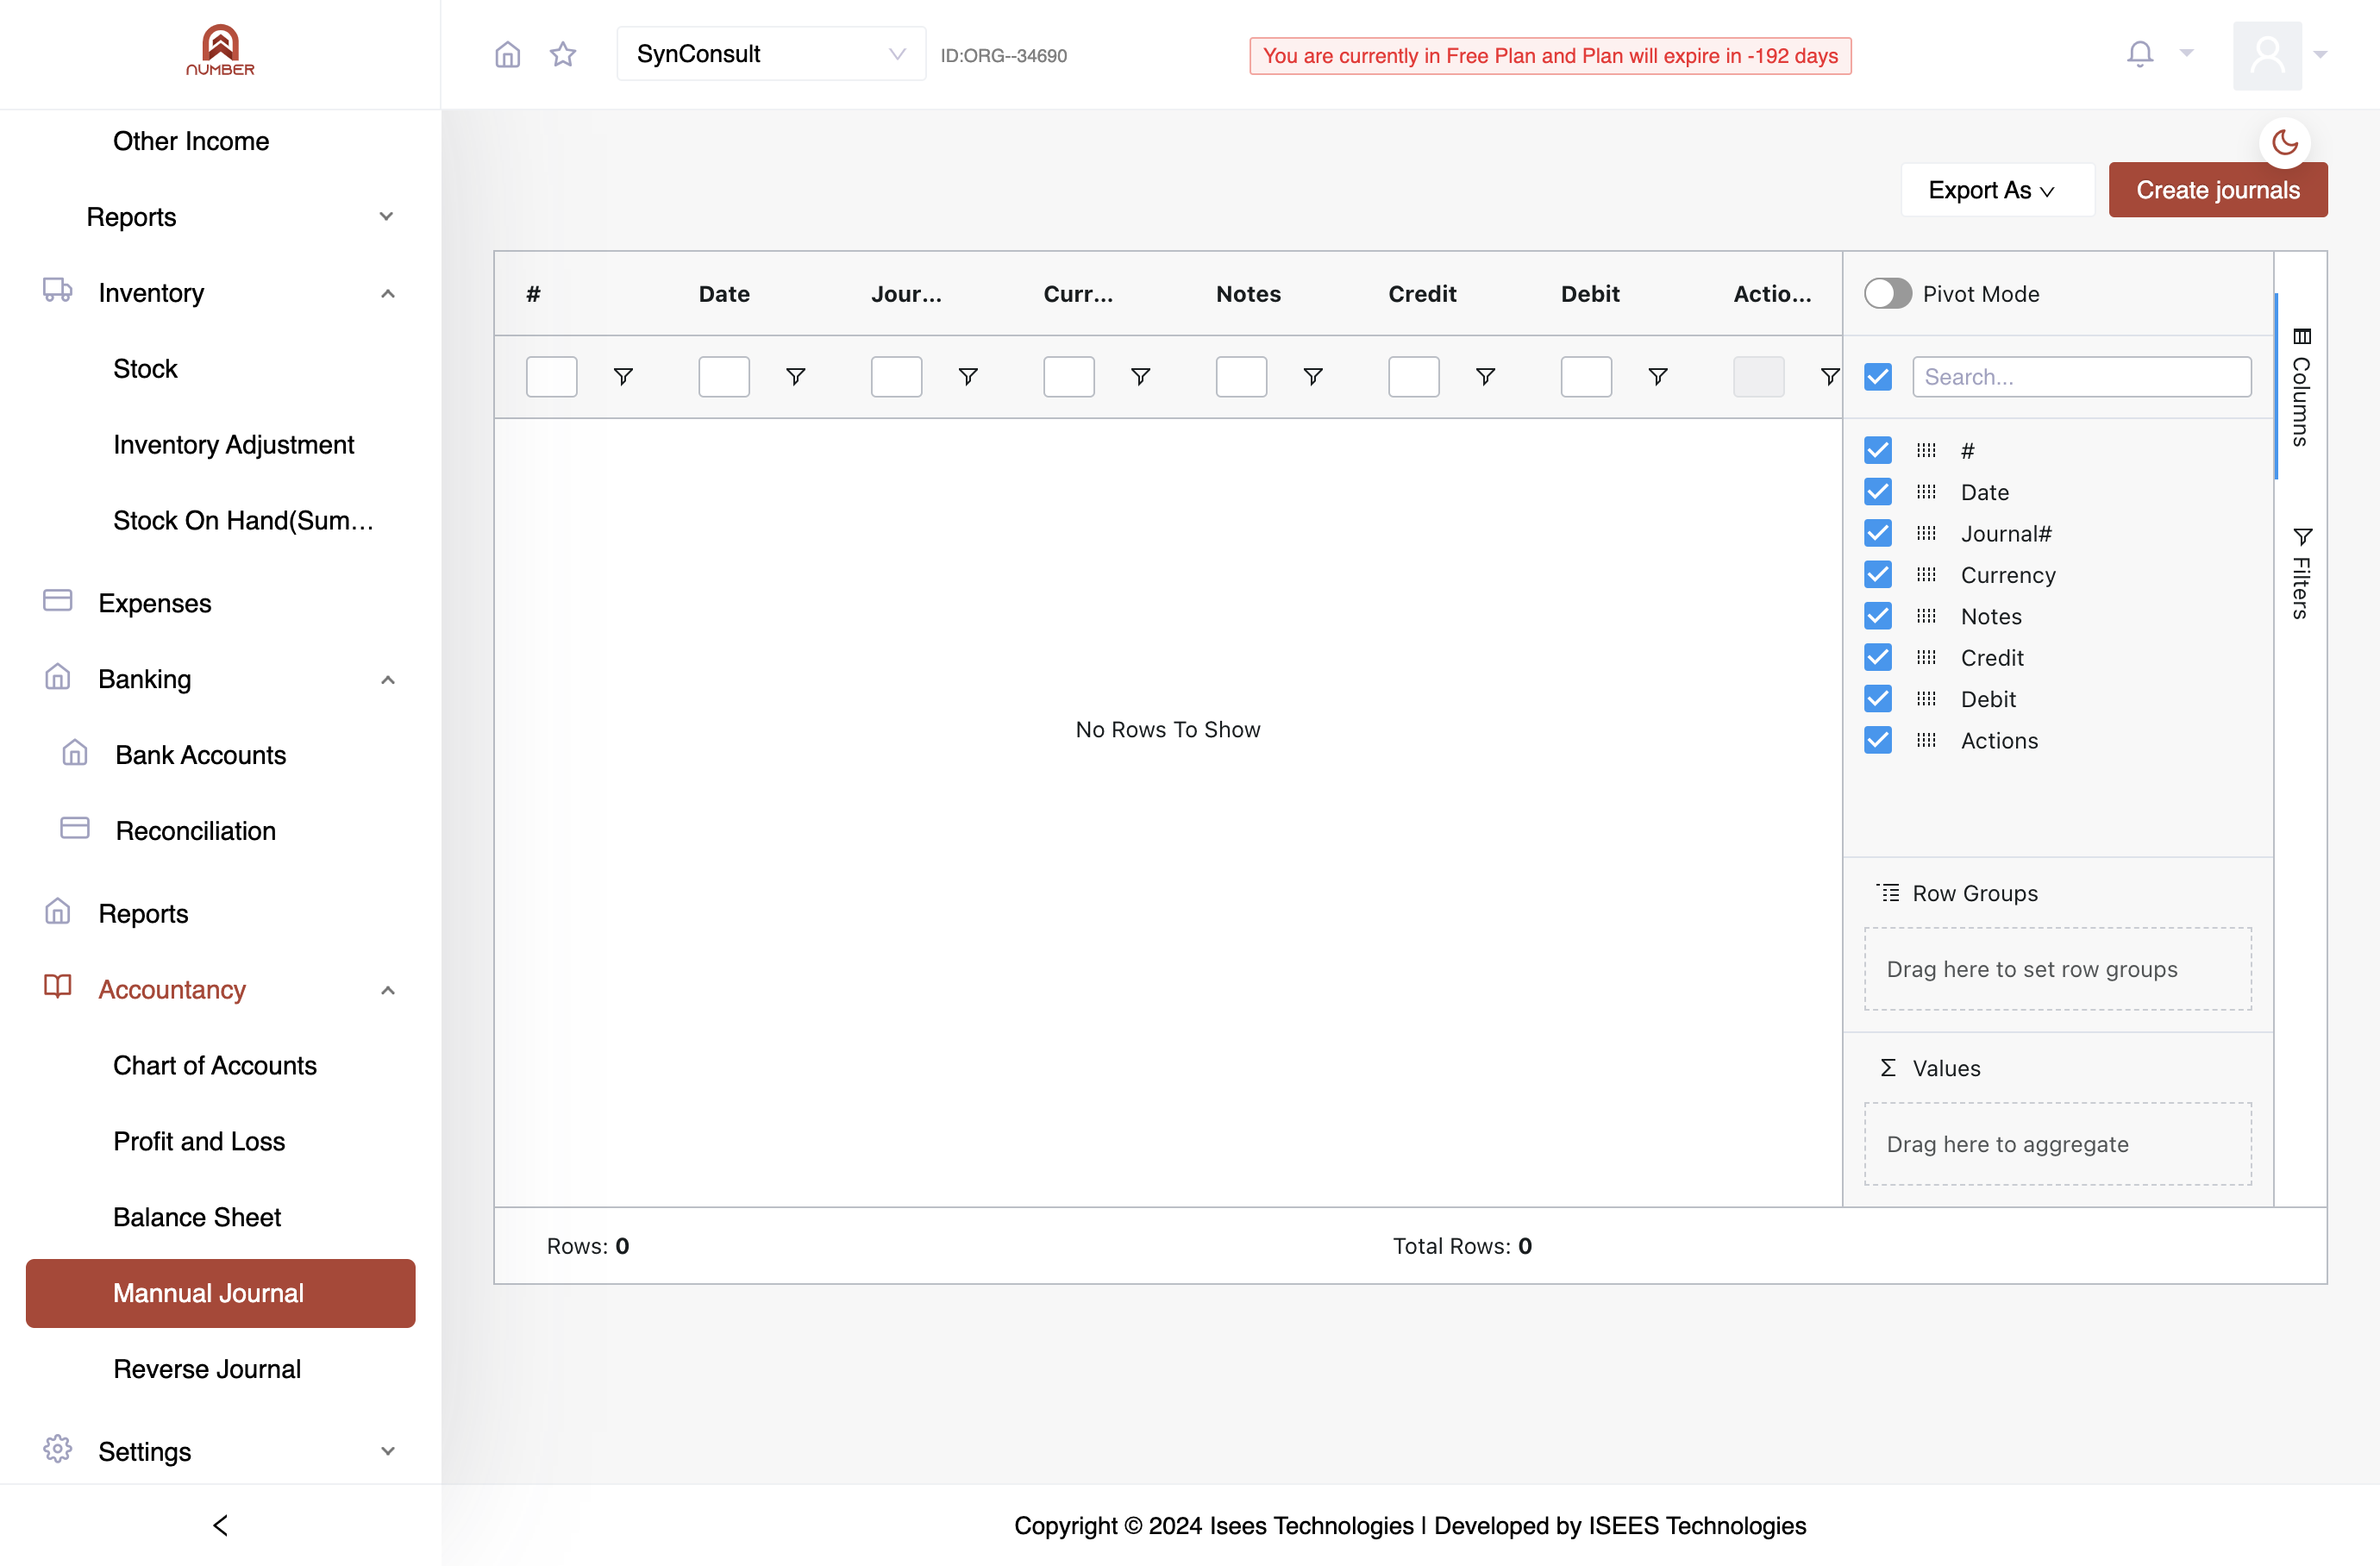
Task: Open filter menu for Currency column
Action: (x=1140, y=377)
